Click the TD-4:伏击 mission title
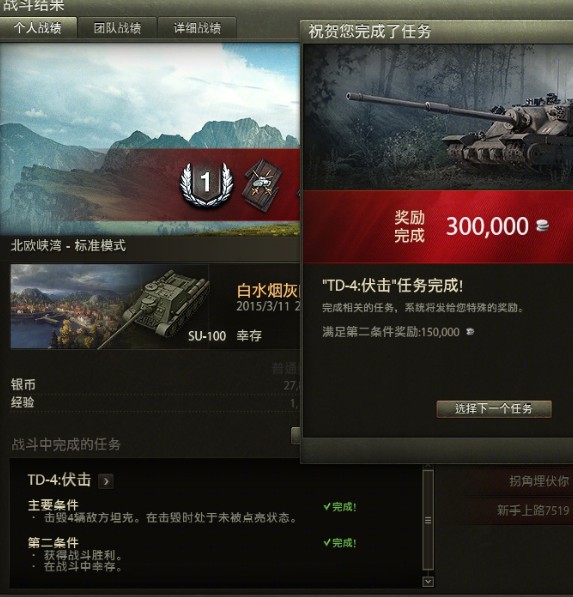This screenshot has width=573, height=597. 59,480
